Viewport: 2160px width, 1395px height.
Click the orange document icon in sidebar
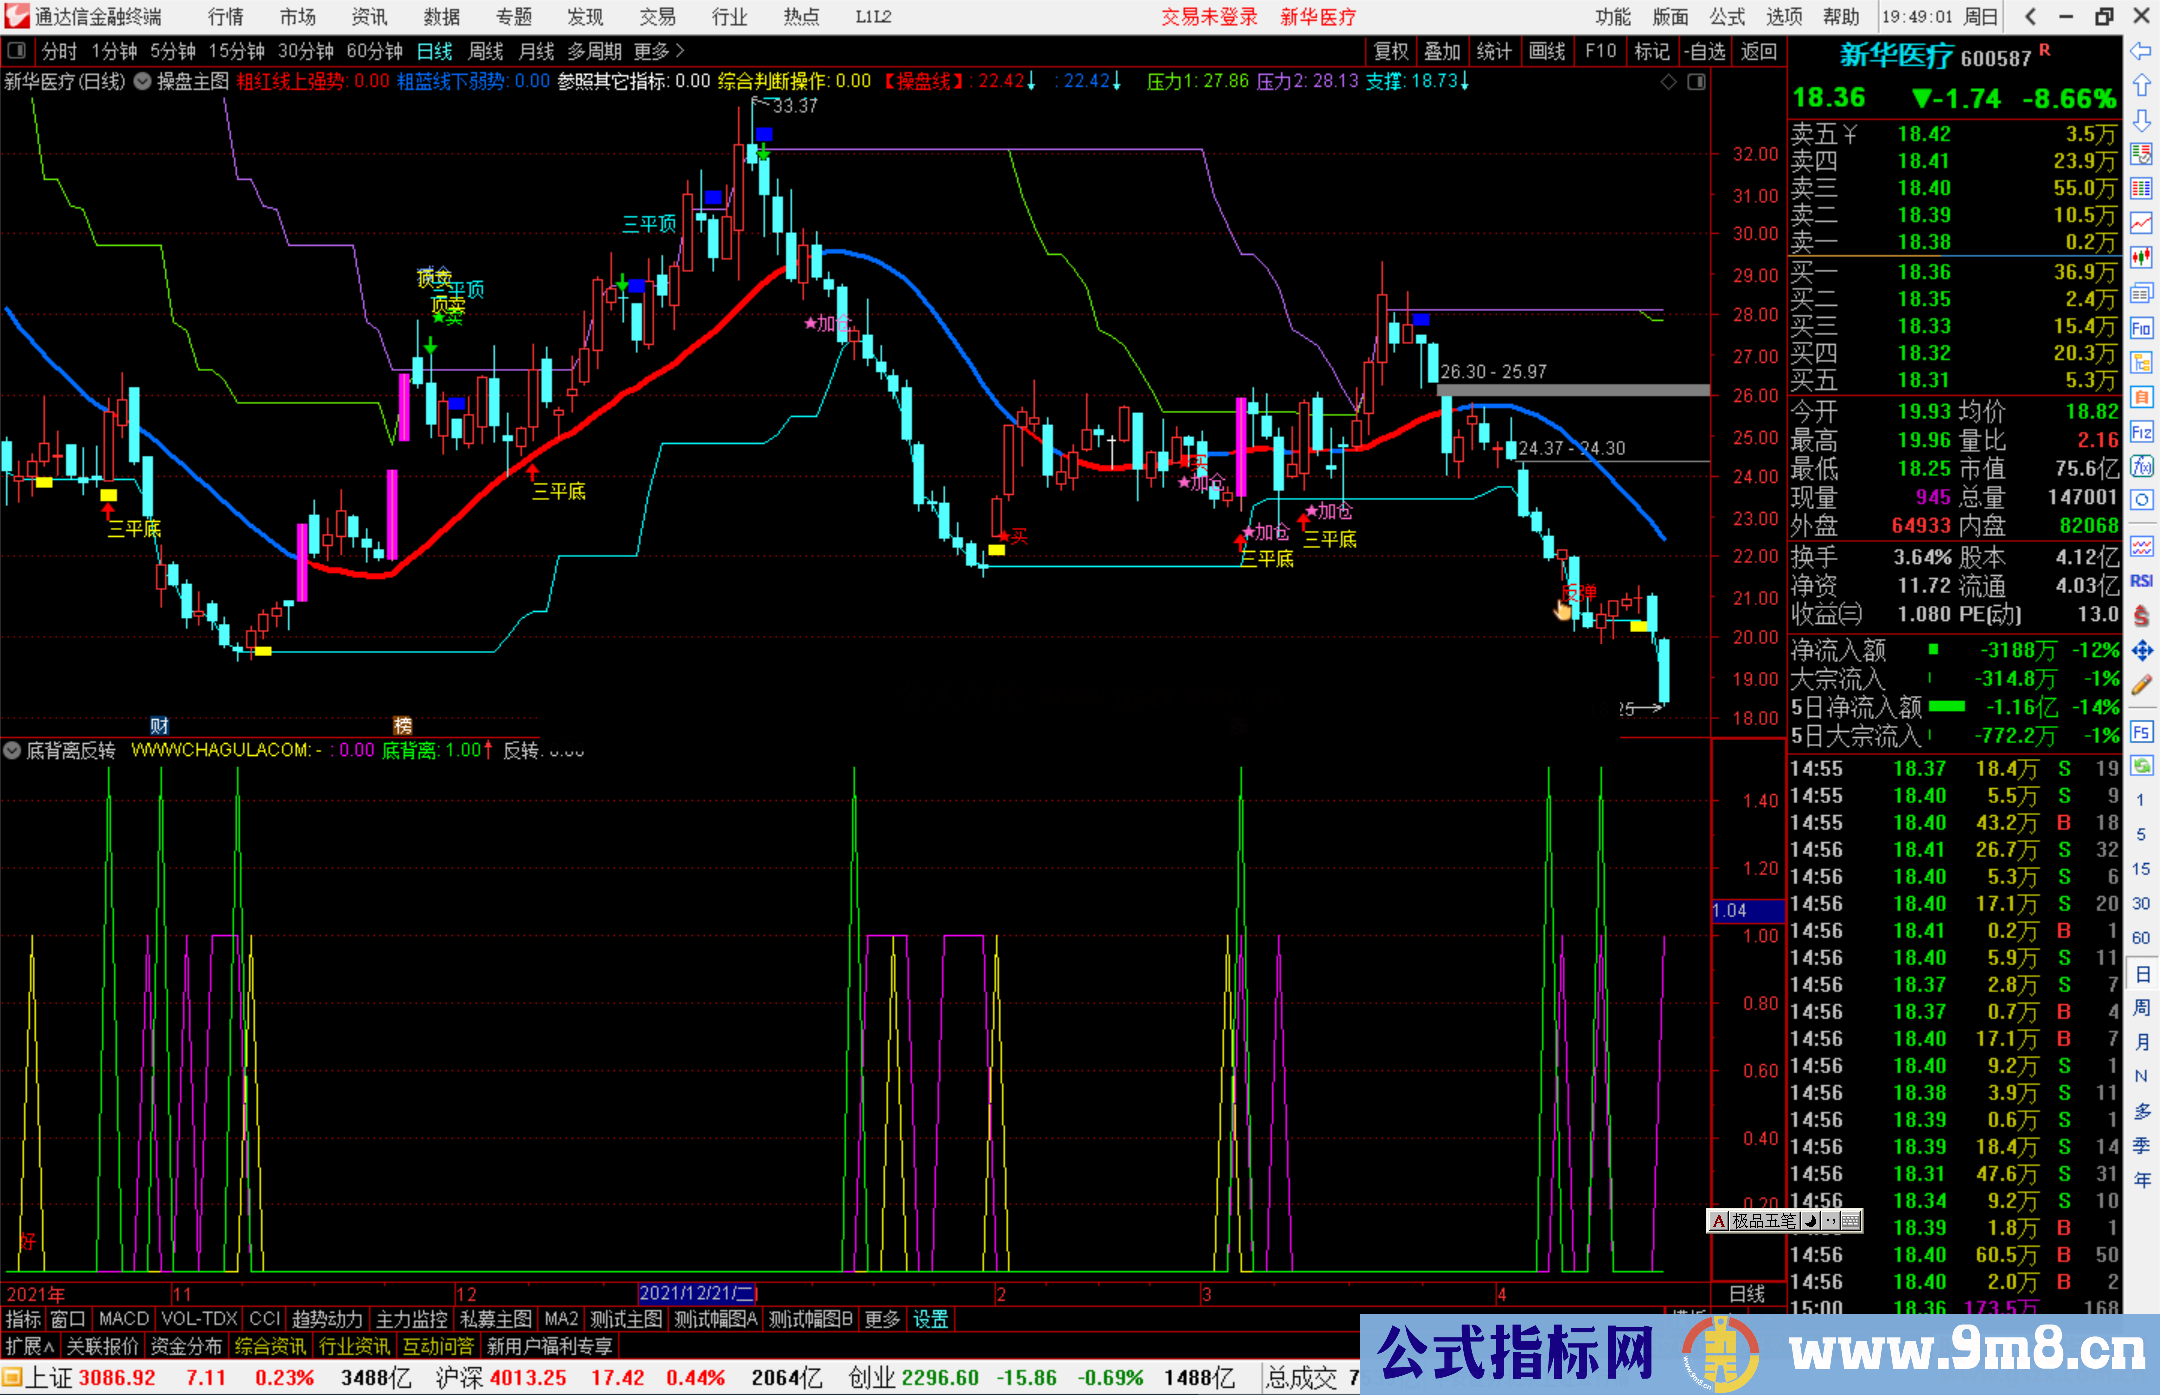coord(2141,397)
